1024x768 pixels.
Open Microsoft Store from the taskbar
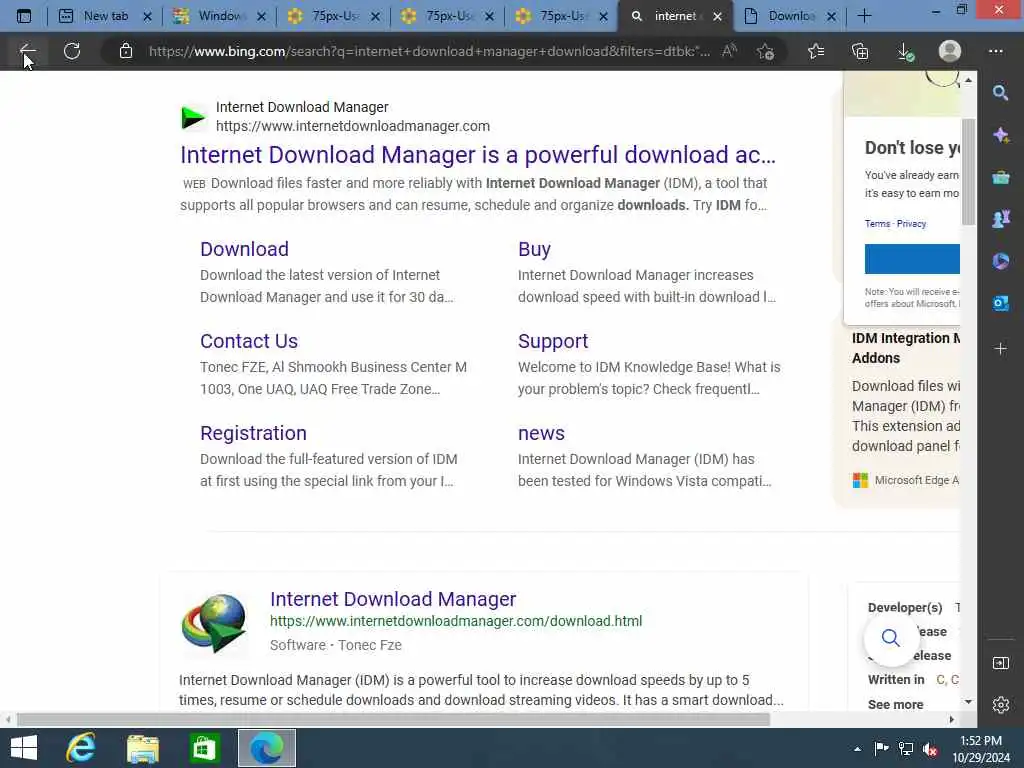point(204,748)
